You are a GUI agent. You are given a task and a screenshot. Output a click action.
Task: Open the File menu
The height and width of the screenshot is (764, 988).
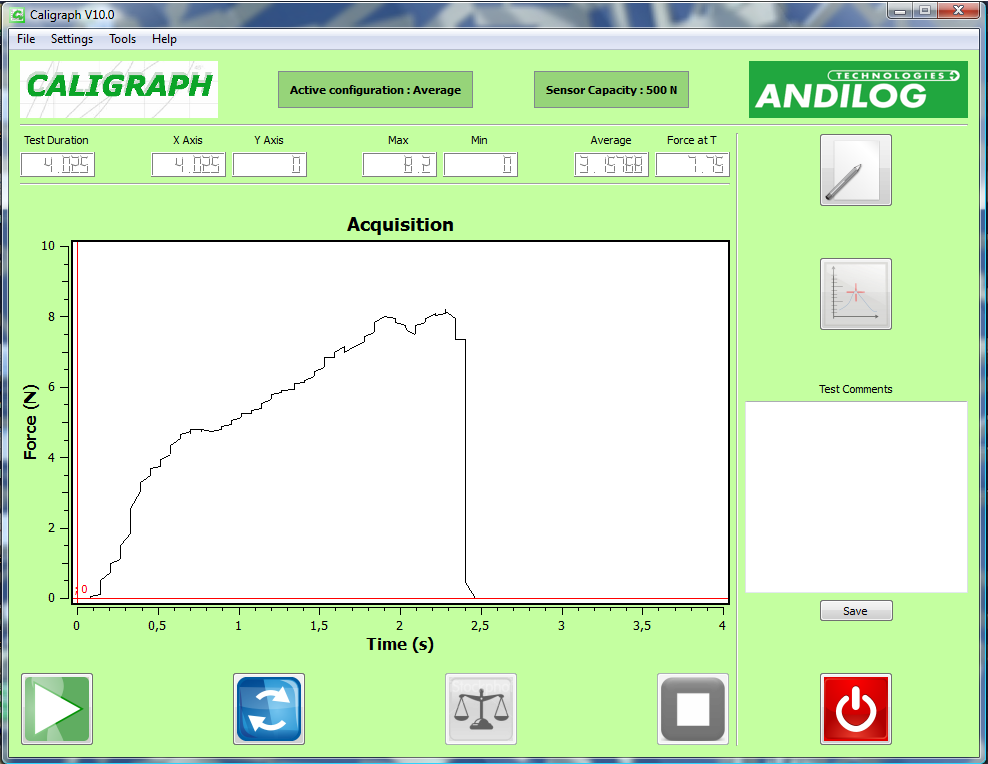(x=26, y=39)
